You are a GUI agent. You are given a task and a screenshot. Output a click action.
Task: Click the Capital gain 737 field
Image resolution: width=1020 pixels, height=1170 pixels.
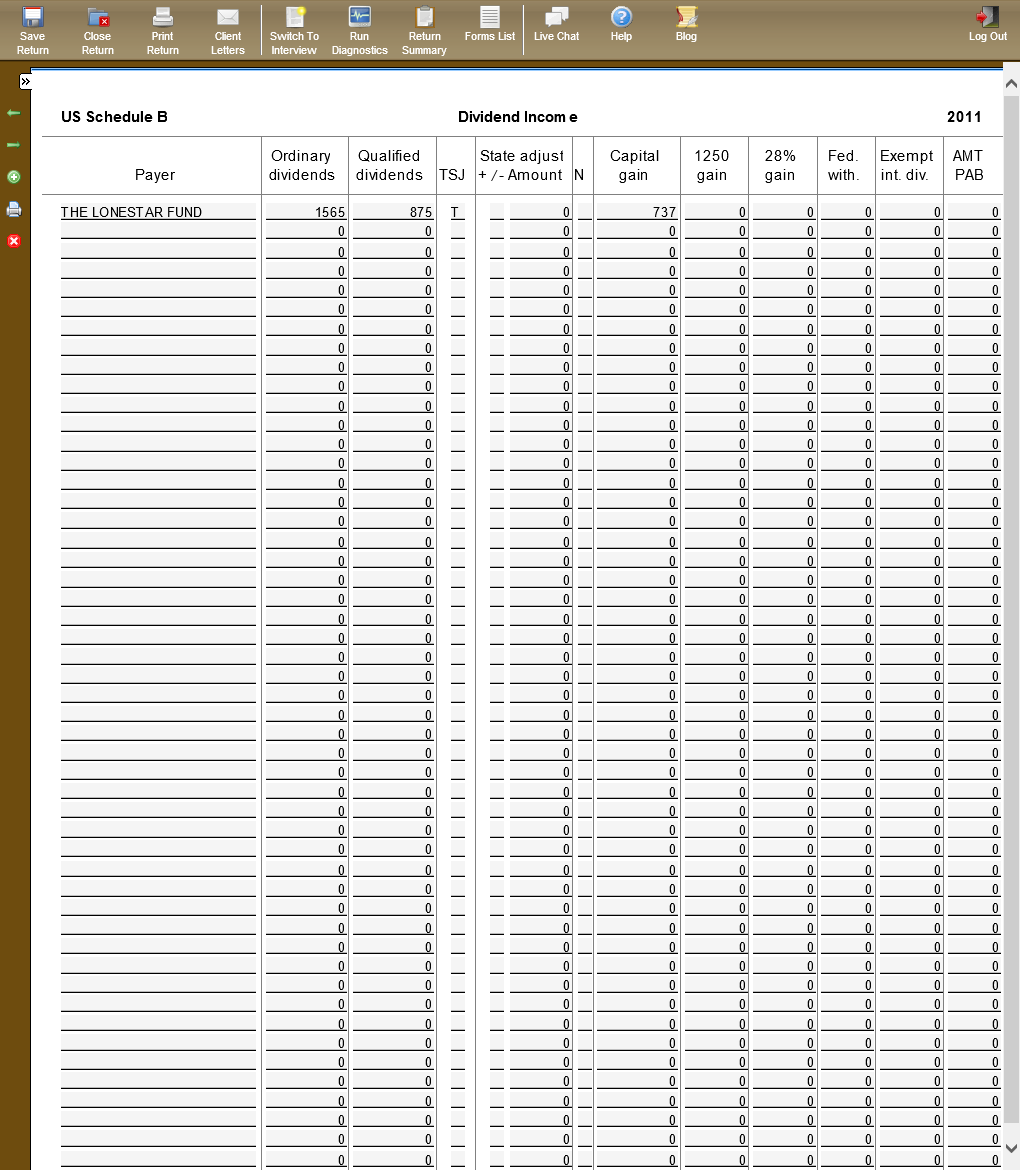pyautogui.click(x=637, y=212)
